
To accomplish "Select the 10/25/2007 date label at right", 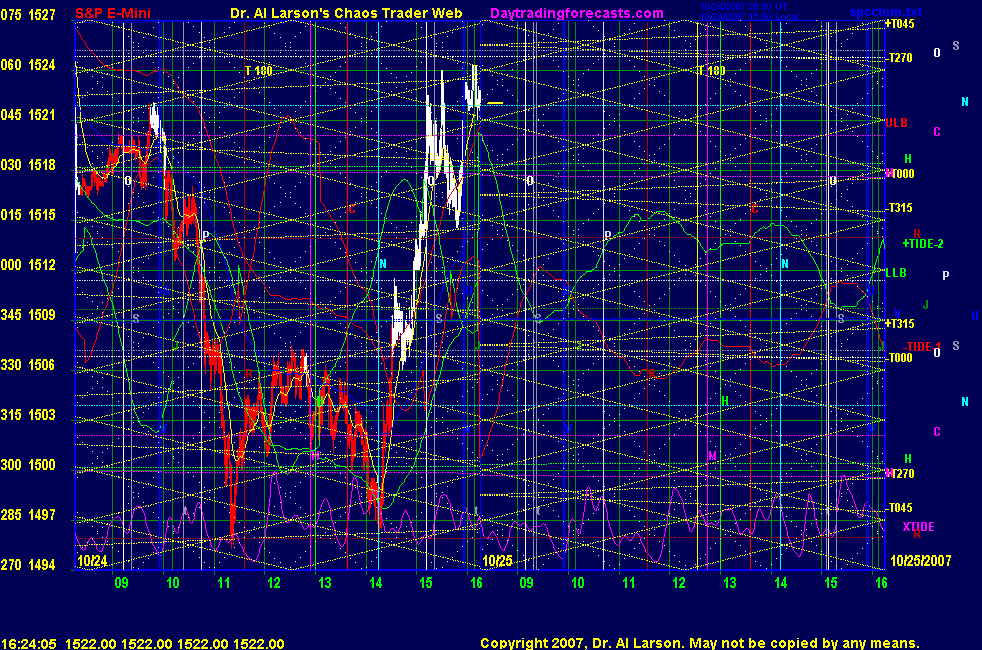I will coord(928,563).
